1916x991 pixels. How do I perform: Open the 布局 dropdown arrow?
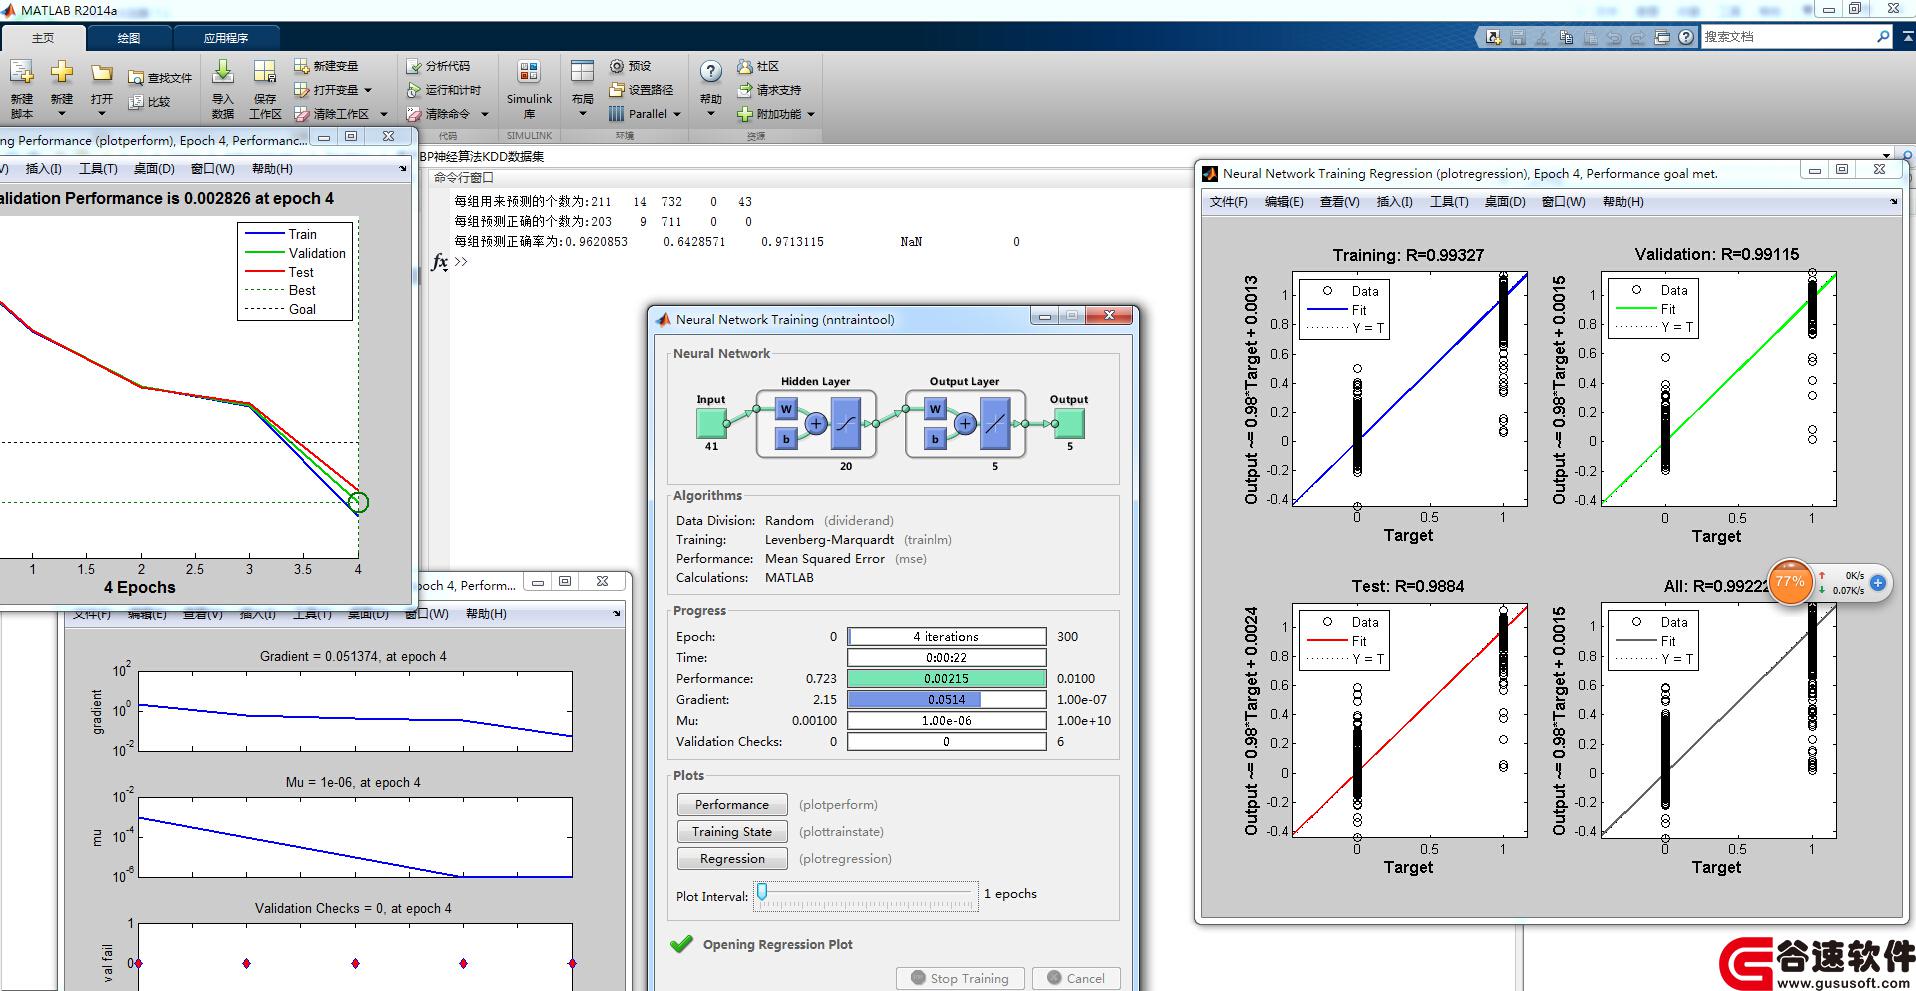pos(583,114)
